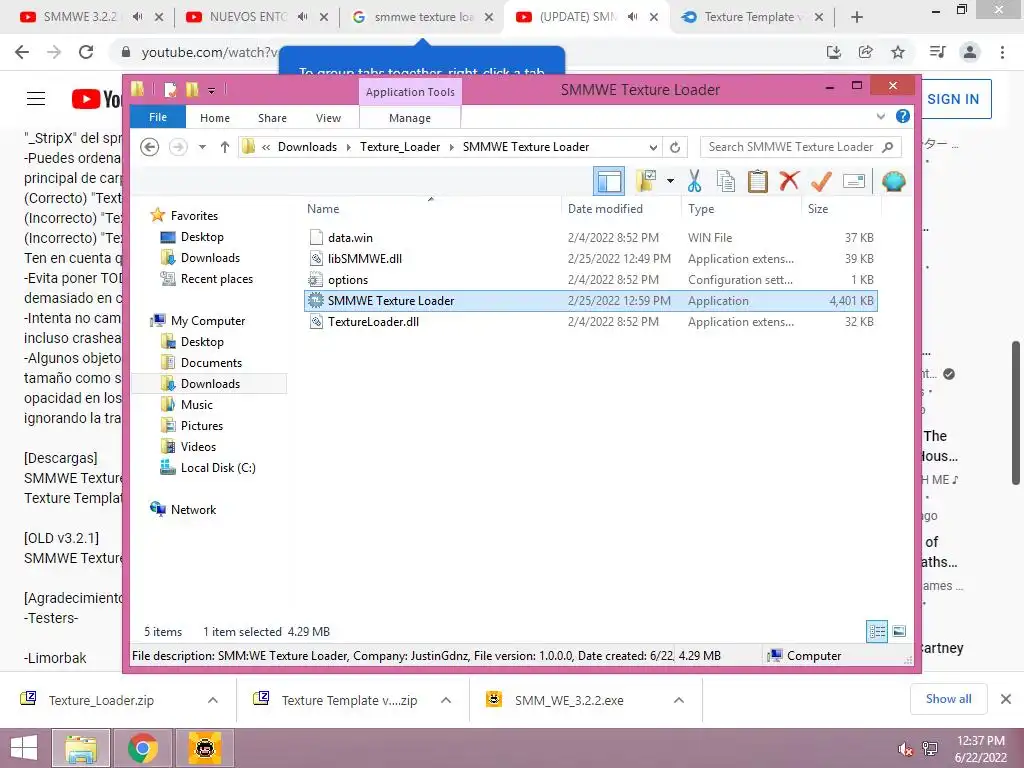This screenshot has width=1024, height=768.
Task: Open the Home ribbon tab
Action: (x=215, y=118)
